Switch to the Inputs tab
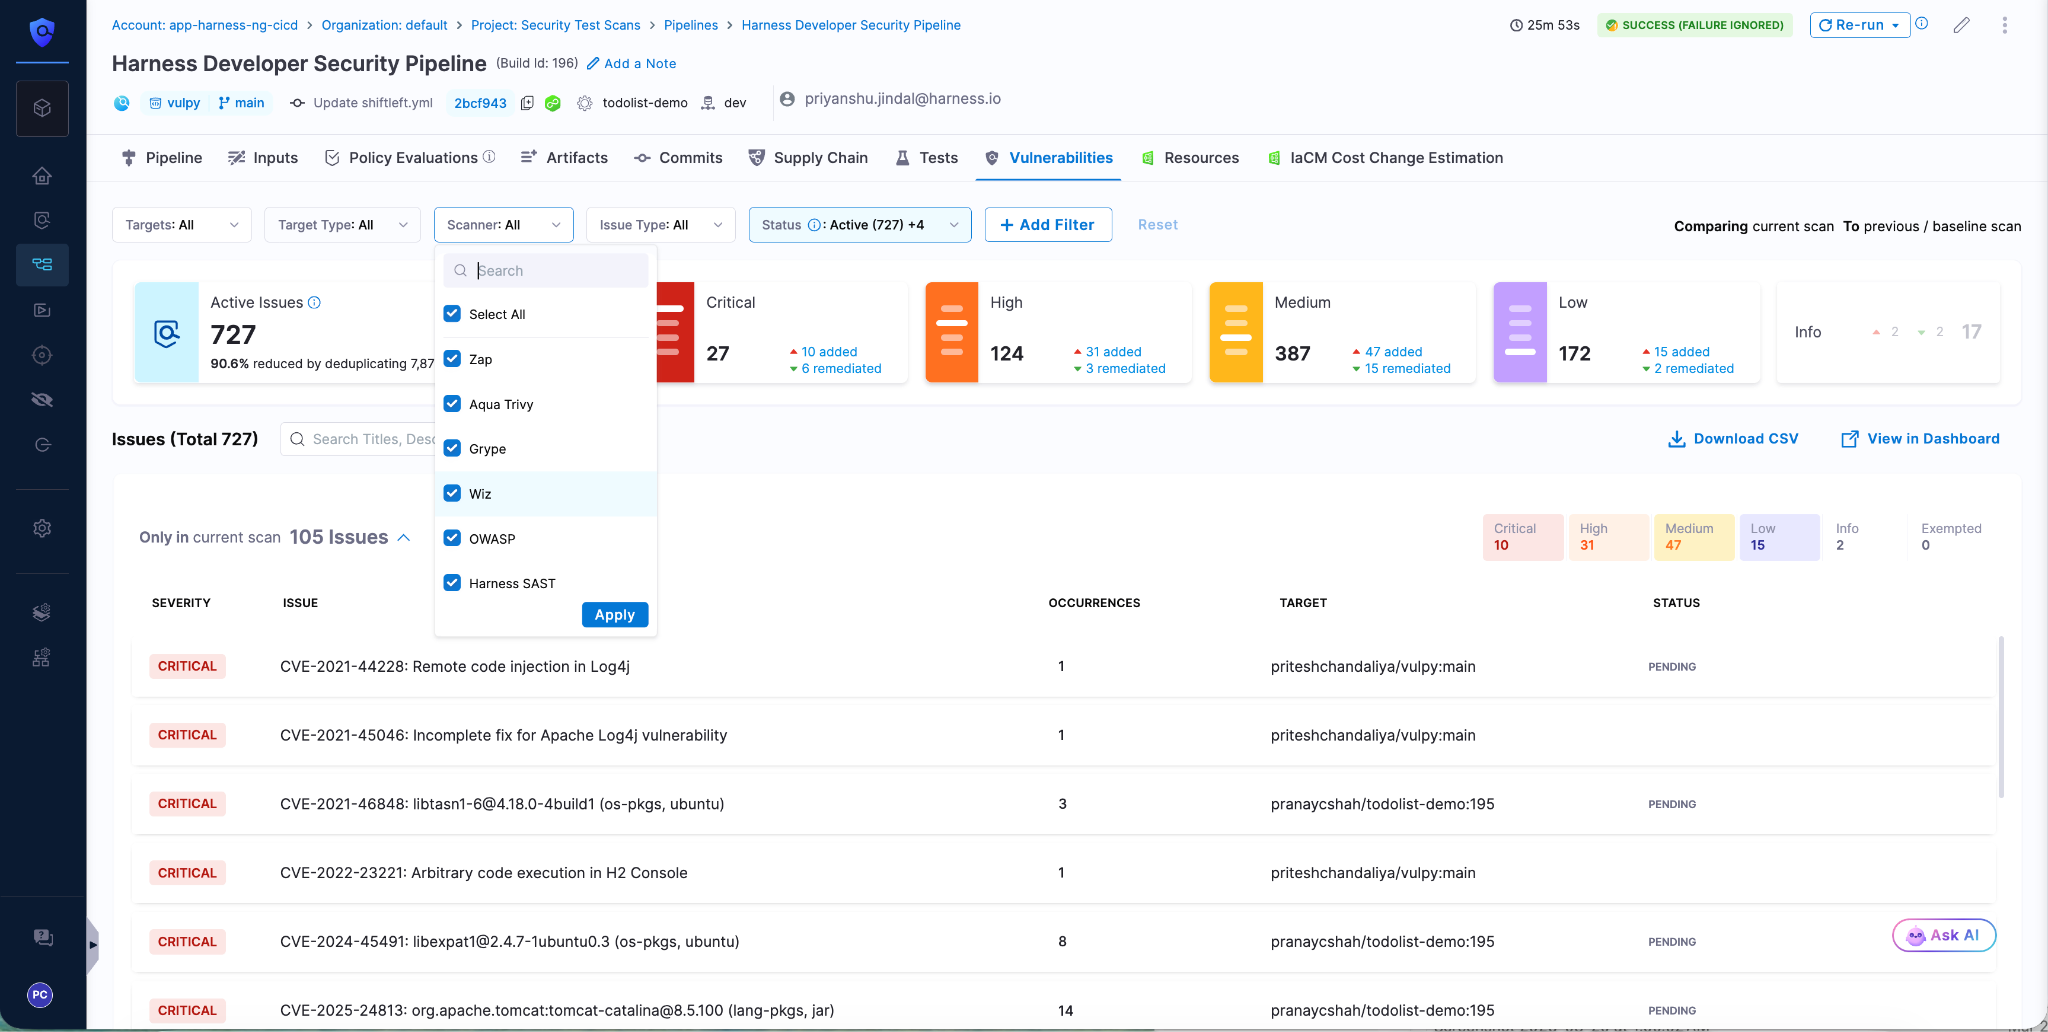 [x=263, y=158]
